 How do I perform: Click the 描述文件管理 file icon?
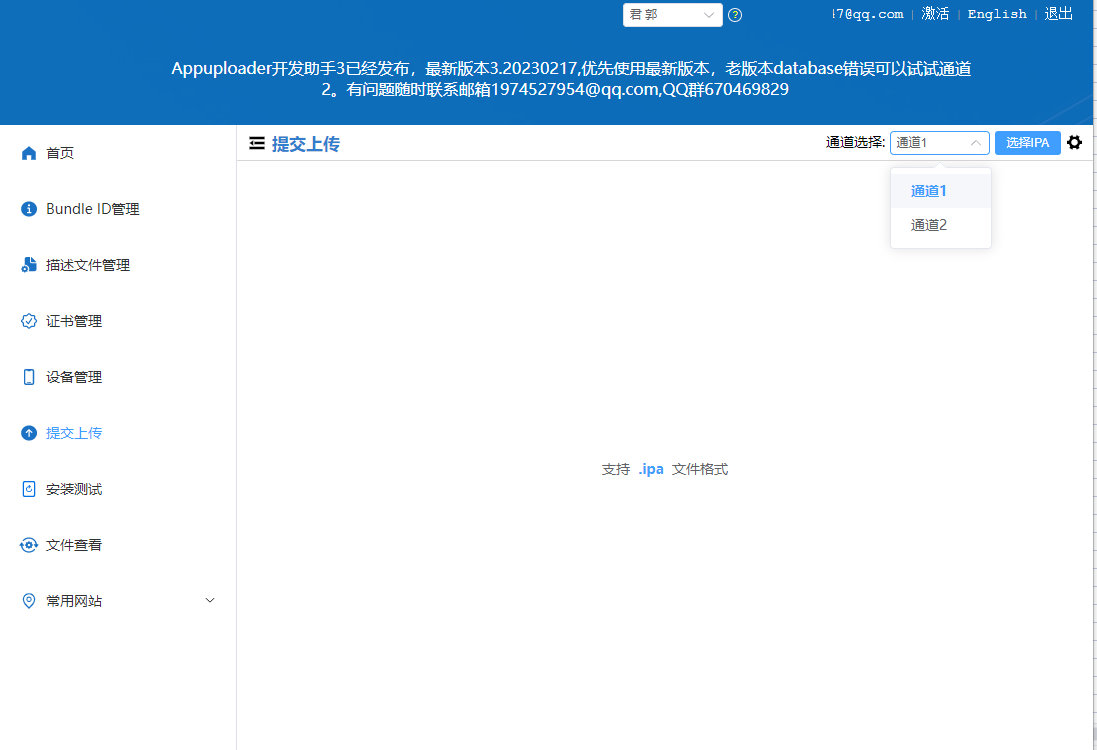[29, 265]
